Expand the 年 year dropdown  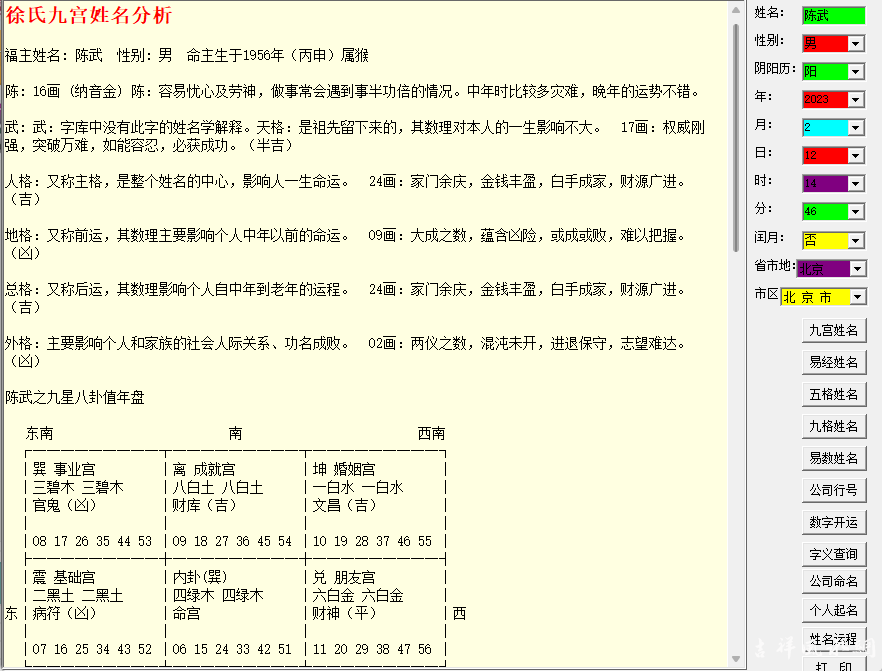(856, 100)
